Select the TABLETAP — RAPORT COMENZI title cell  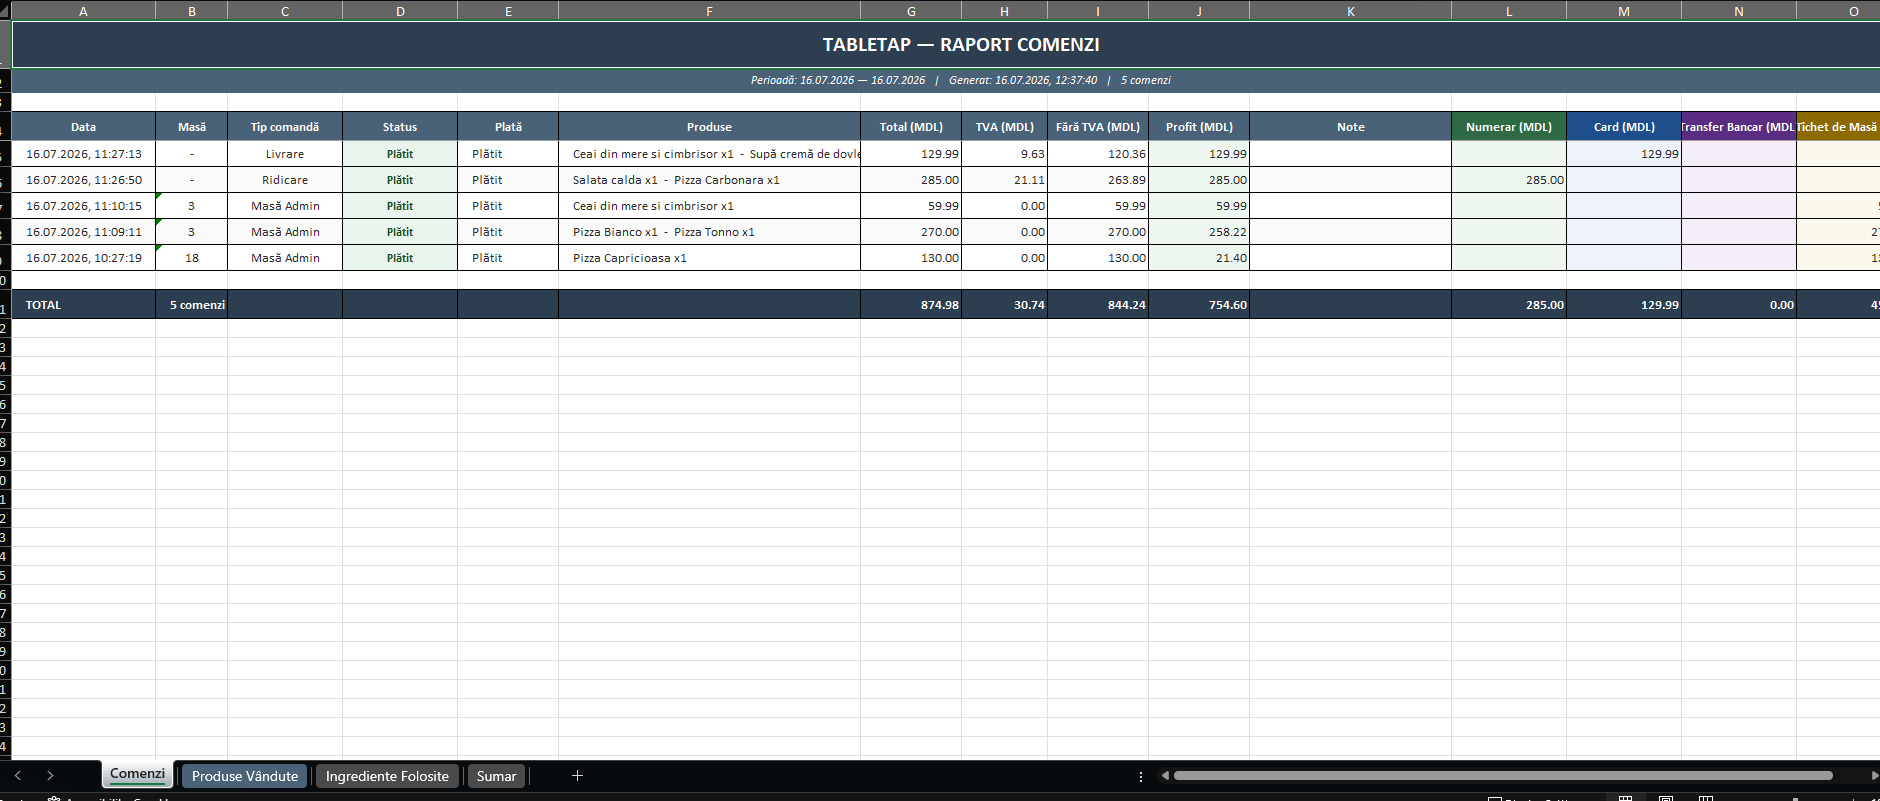tap(946, 45)
